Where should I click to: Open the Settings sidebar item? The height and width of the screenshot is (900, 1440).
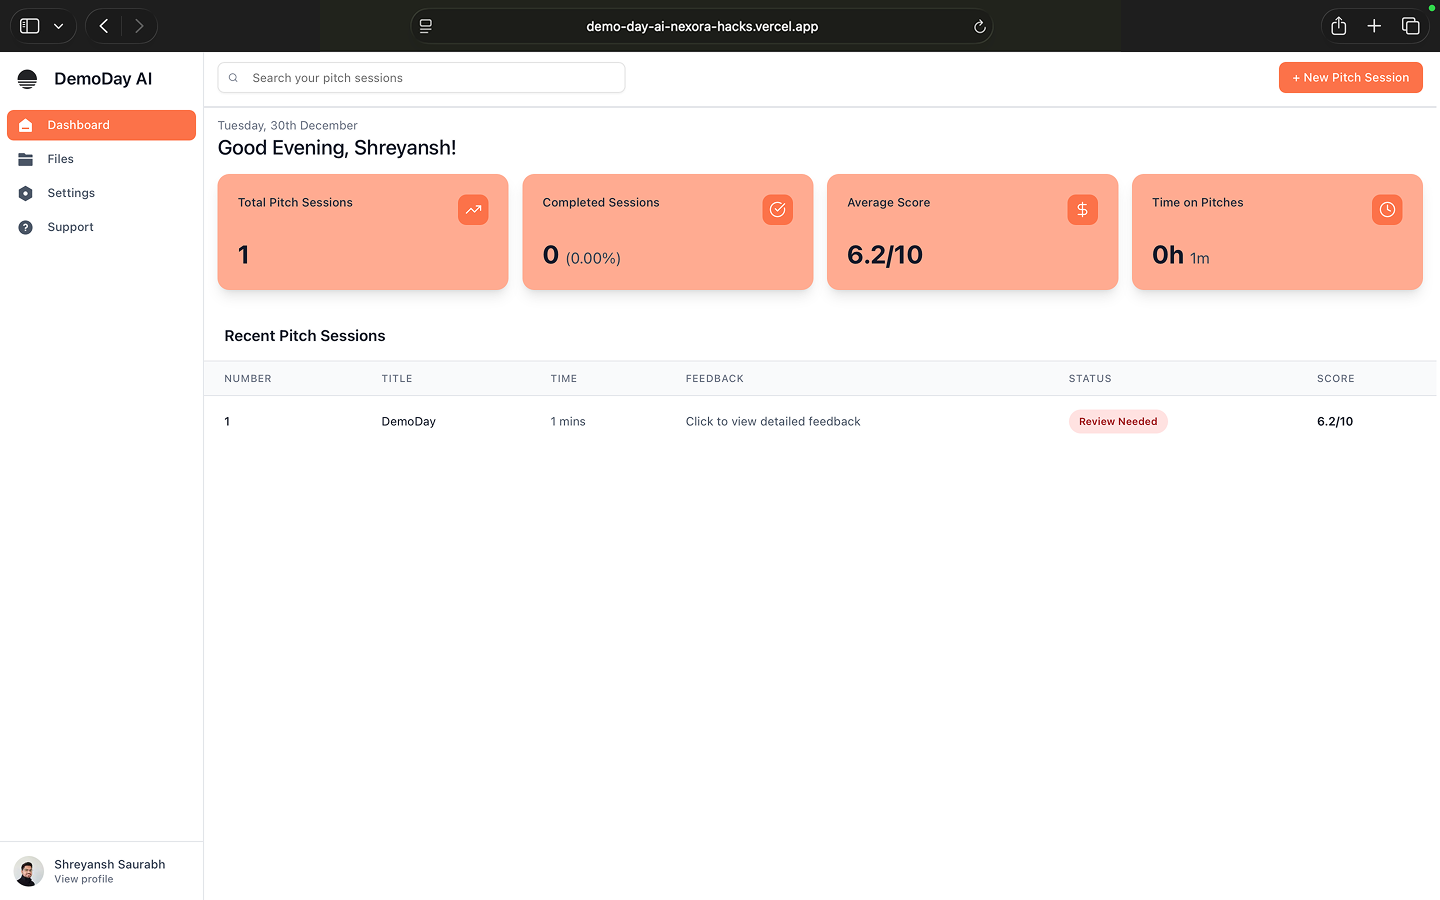pos(101,193)
